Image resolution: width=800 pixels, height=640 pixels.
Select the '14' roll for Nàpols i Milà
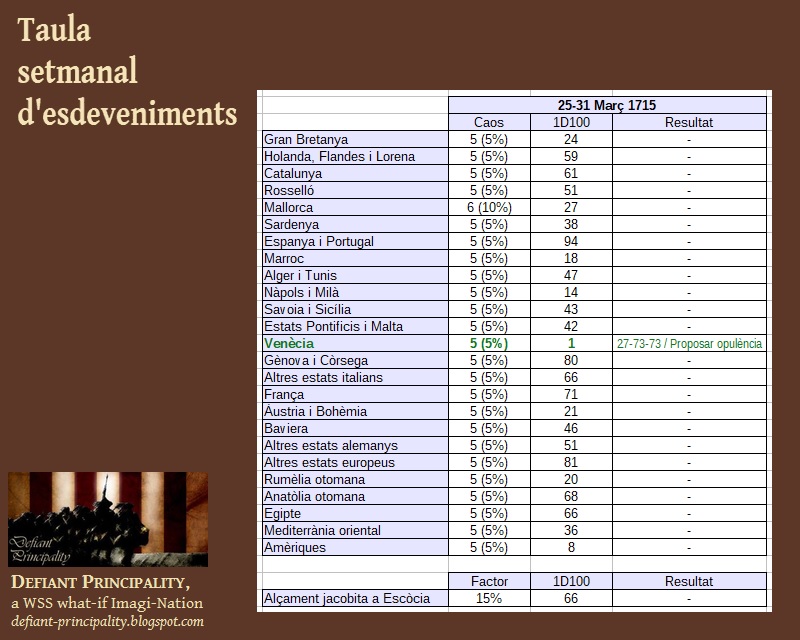click(571, 292)
